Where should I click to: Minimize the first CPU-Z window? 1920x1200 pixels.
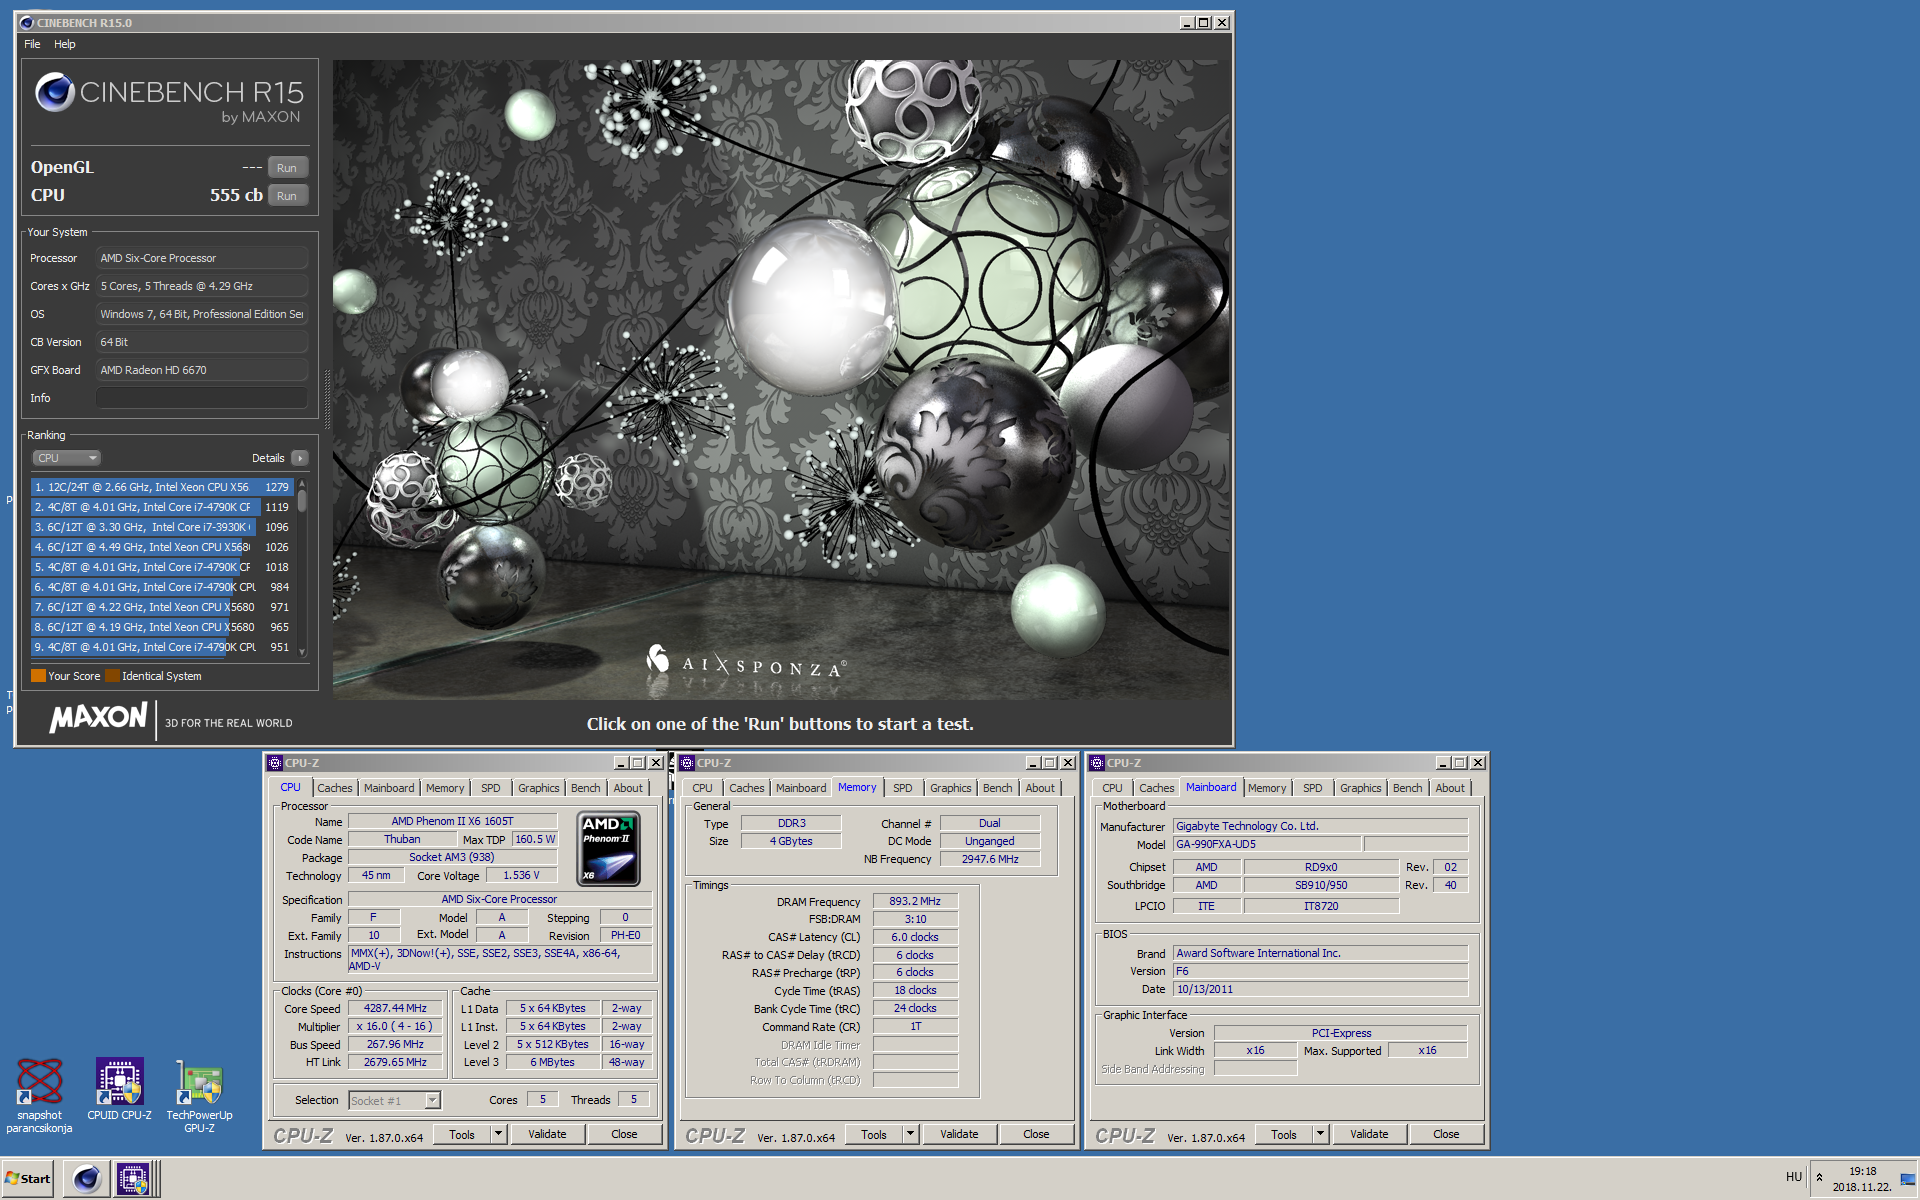pos(621,763)
